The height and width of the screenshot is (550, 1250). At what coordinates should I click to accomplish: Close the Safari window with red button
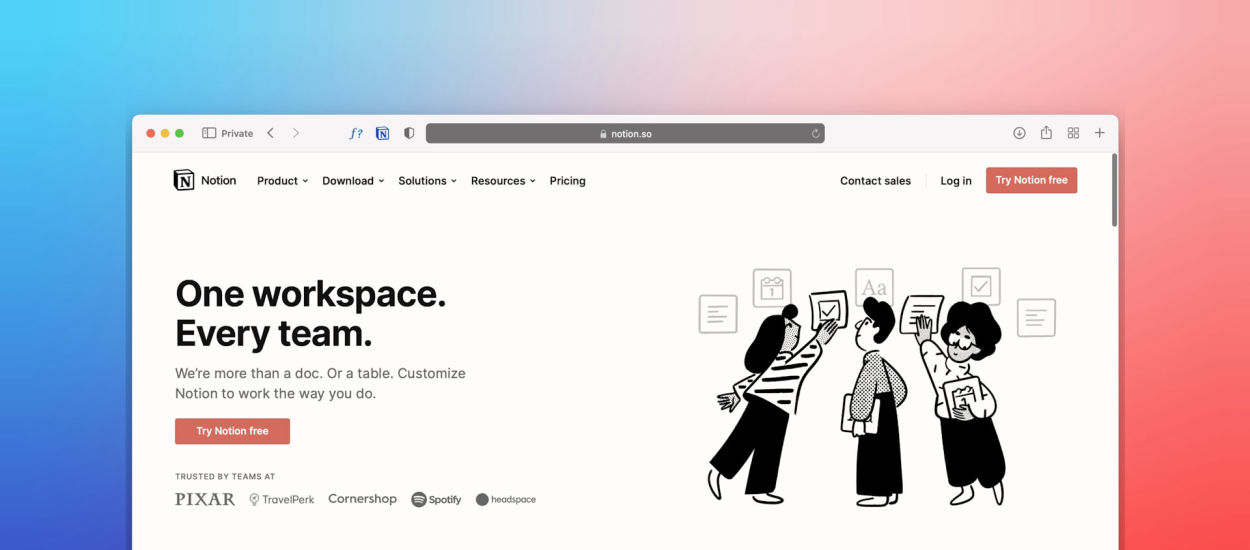click(151, 133)
